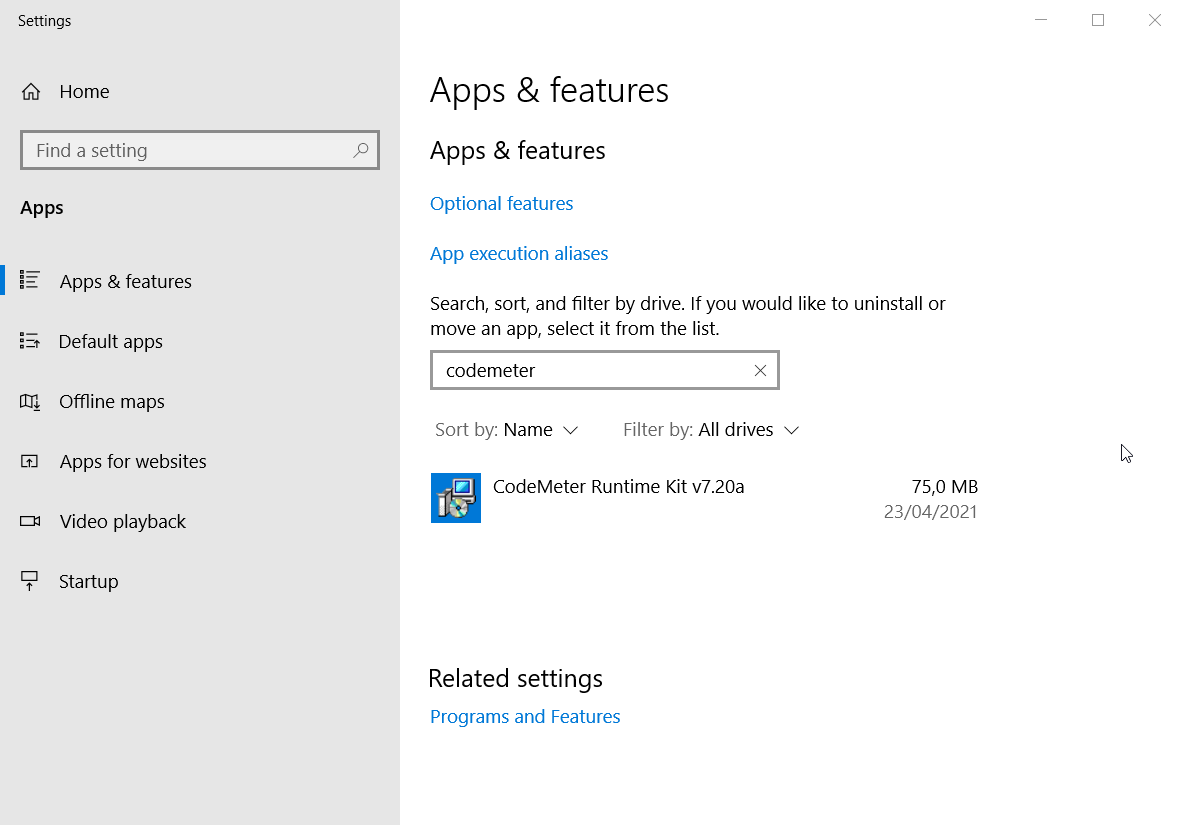The height and width of the screenshot is (825, 1184).
Task: Click the Video playback sidebar icon
Action: click(x=29, y=521)
